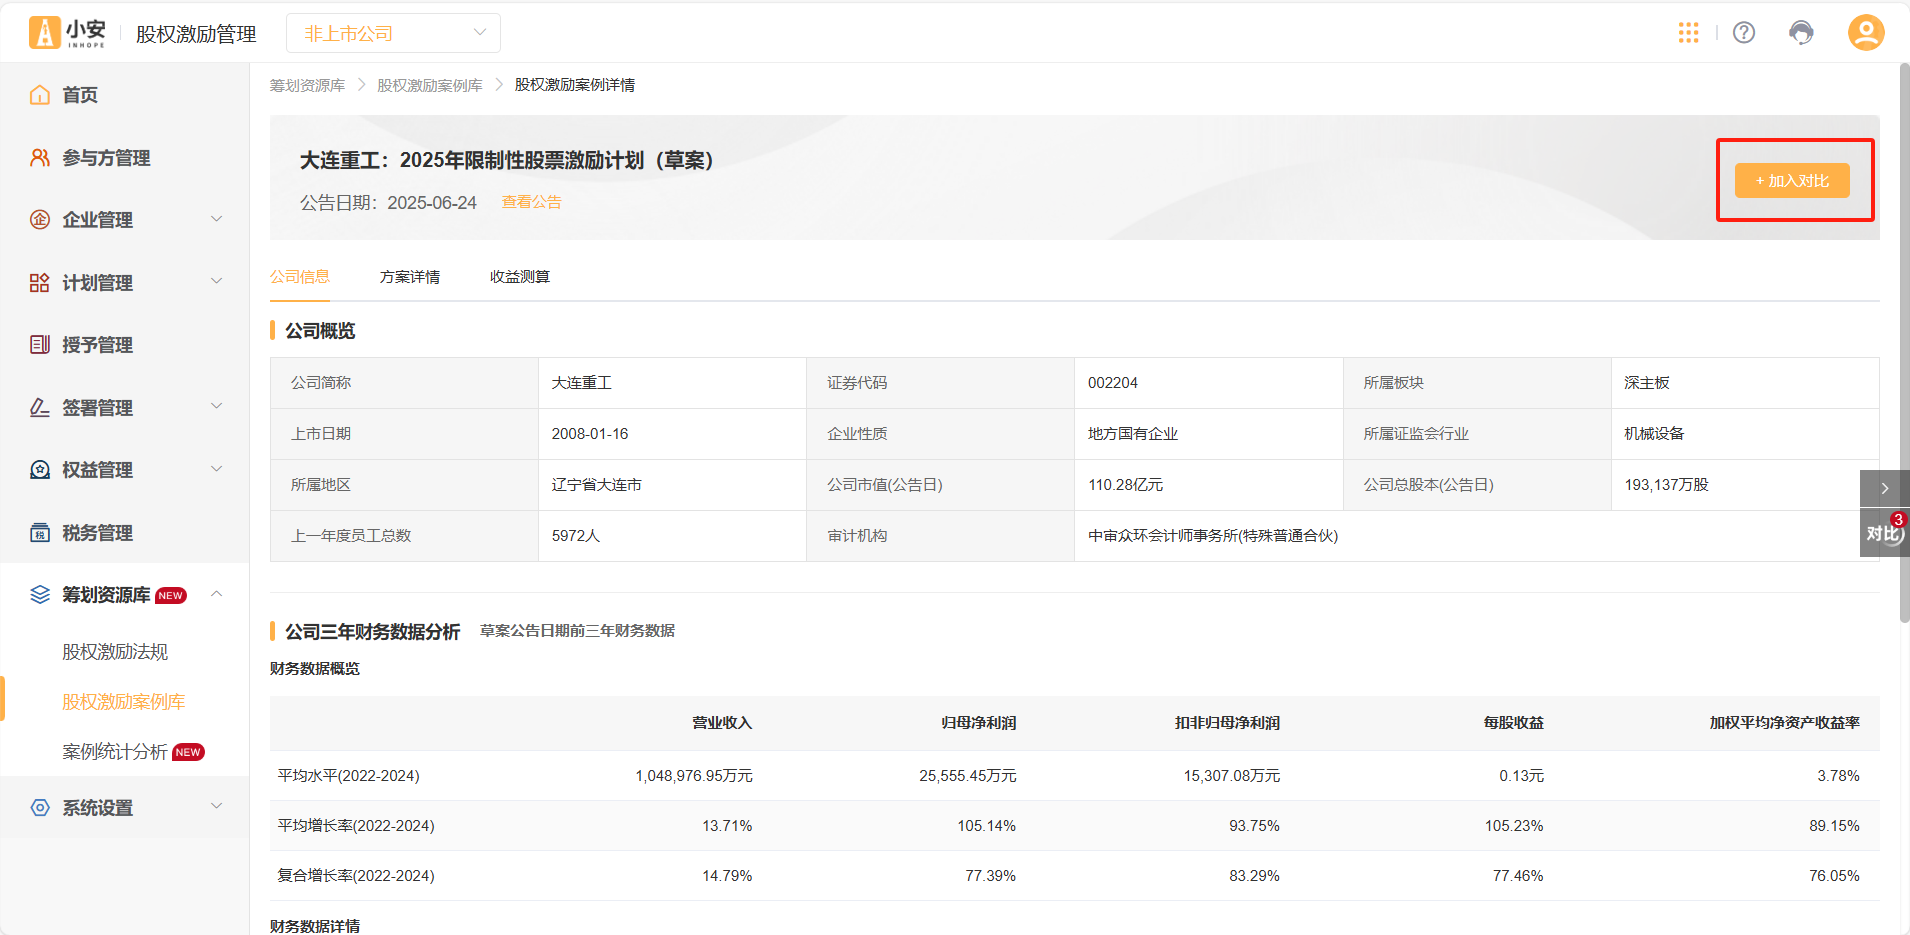Click the 复合增长率(2022-2024) row label
Viewport: 1910px width, 935px height.
point(356,876)
